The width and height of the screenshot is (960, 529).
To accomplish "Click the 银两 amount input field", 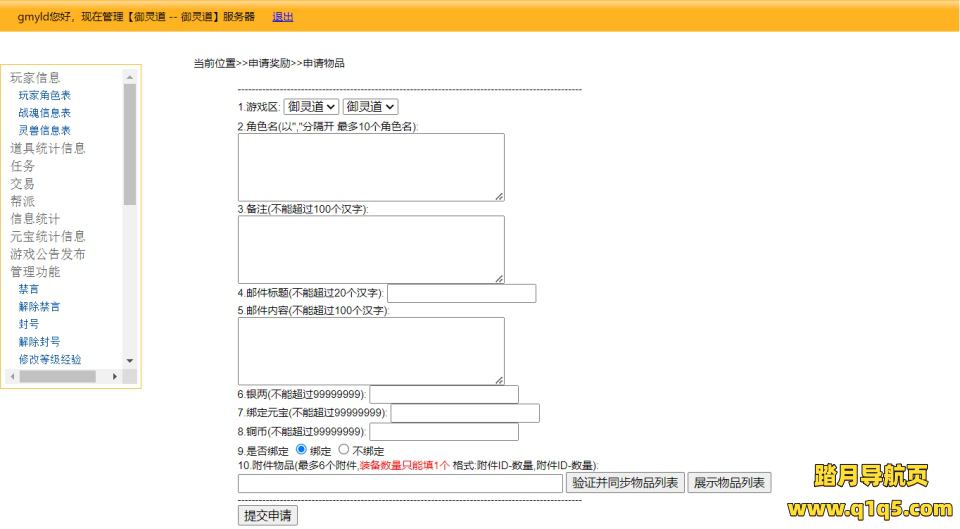I will pyautogui.click(x=444, y=394).
